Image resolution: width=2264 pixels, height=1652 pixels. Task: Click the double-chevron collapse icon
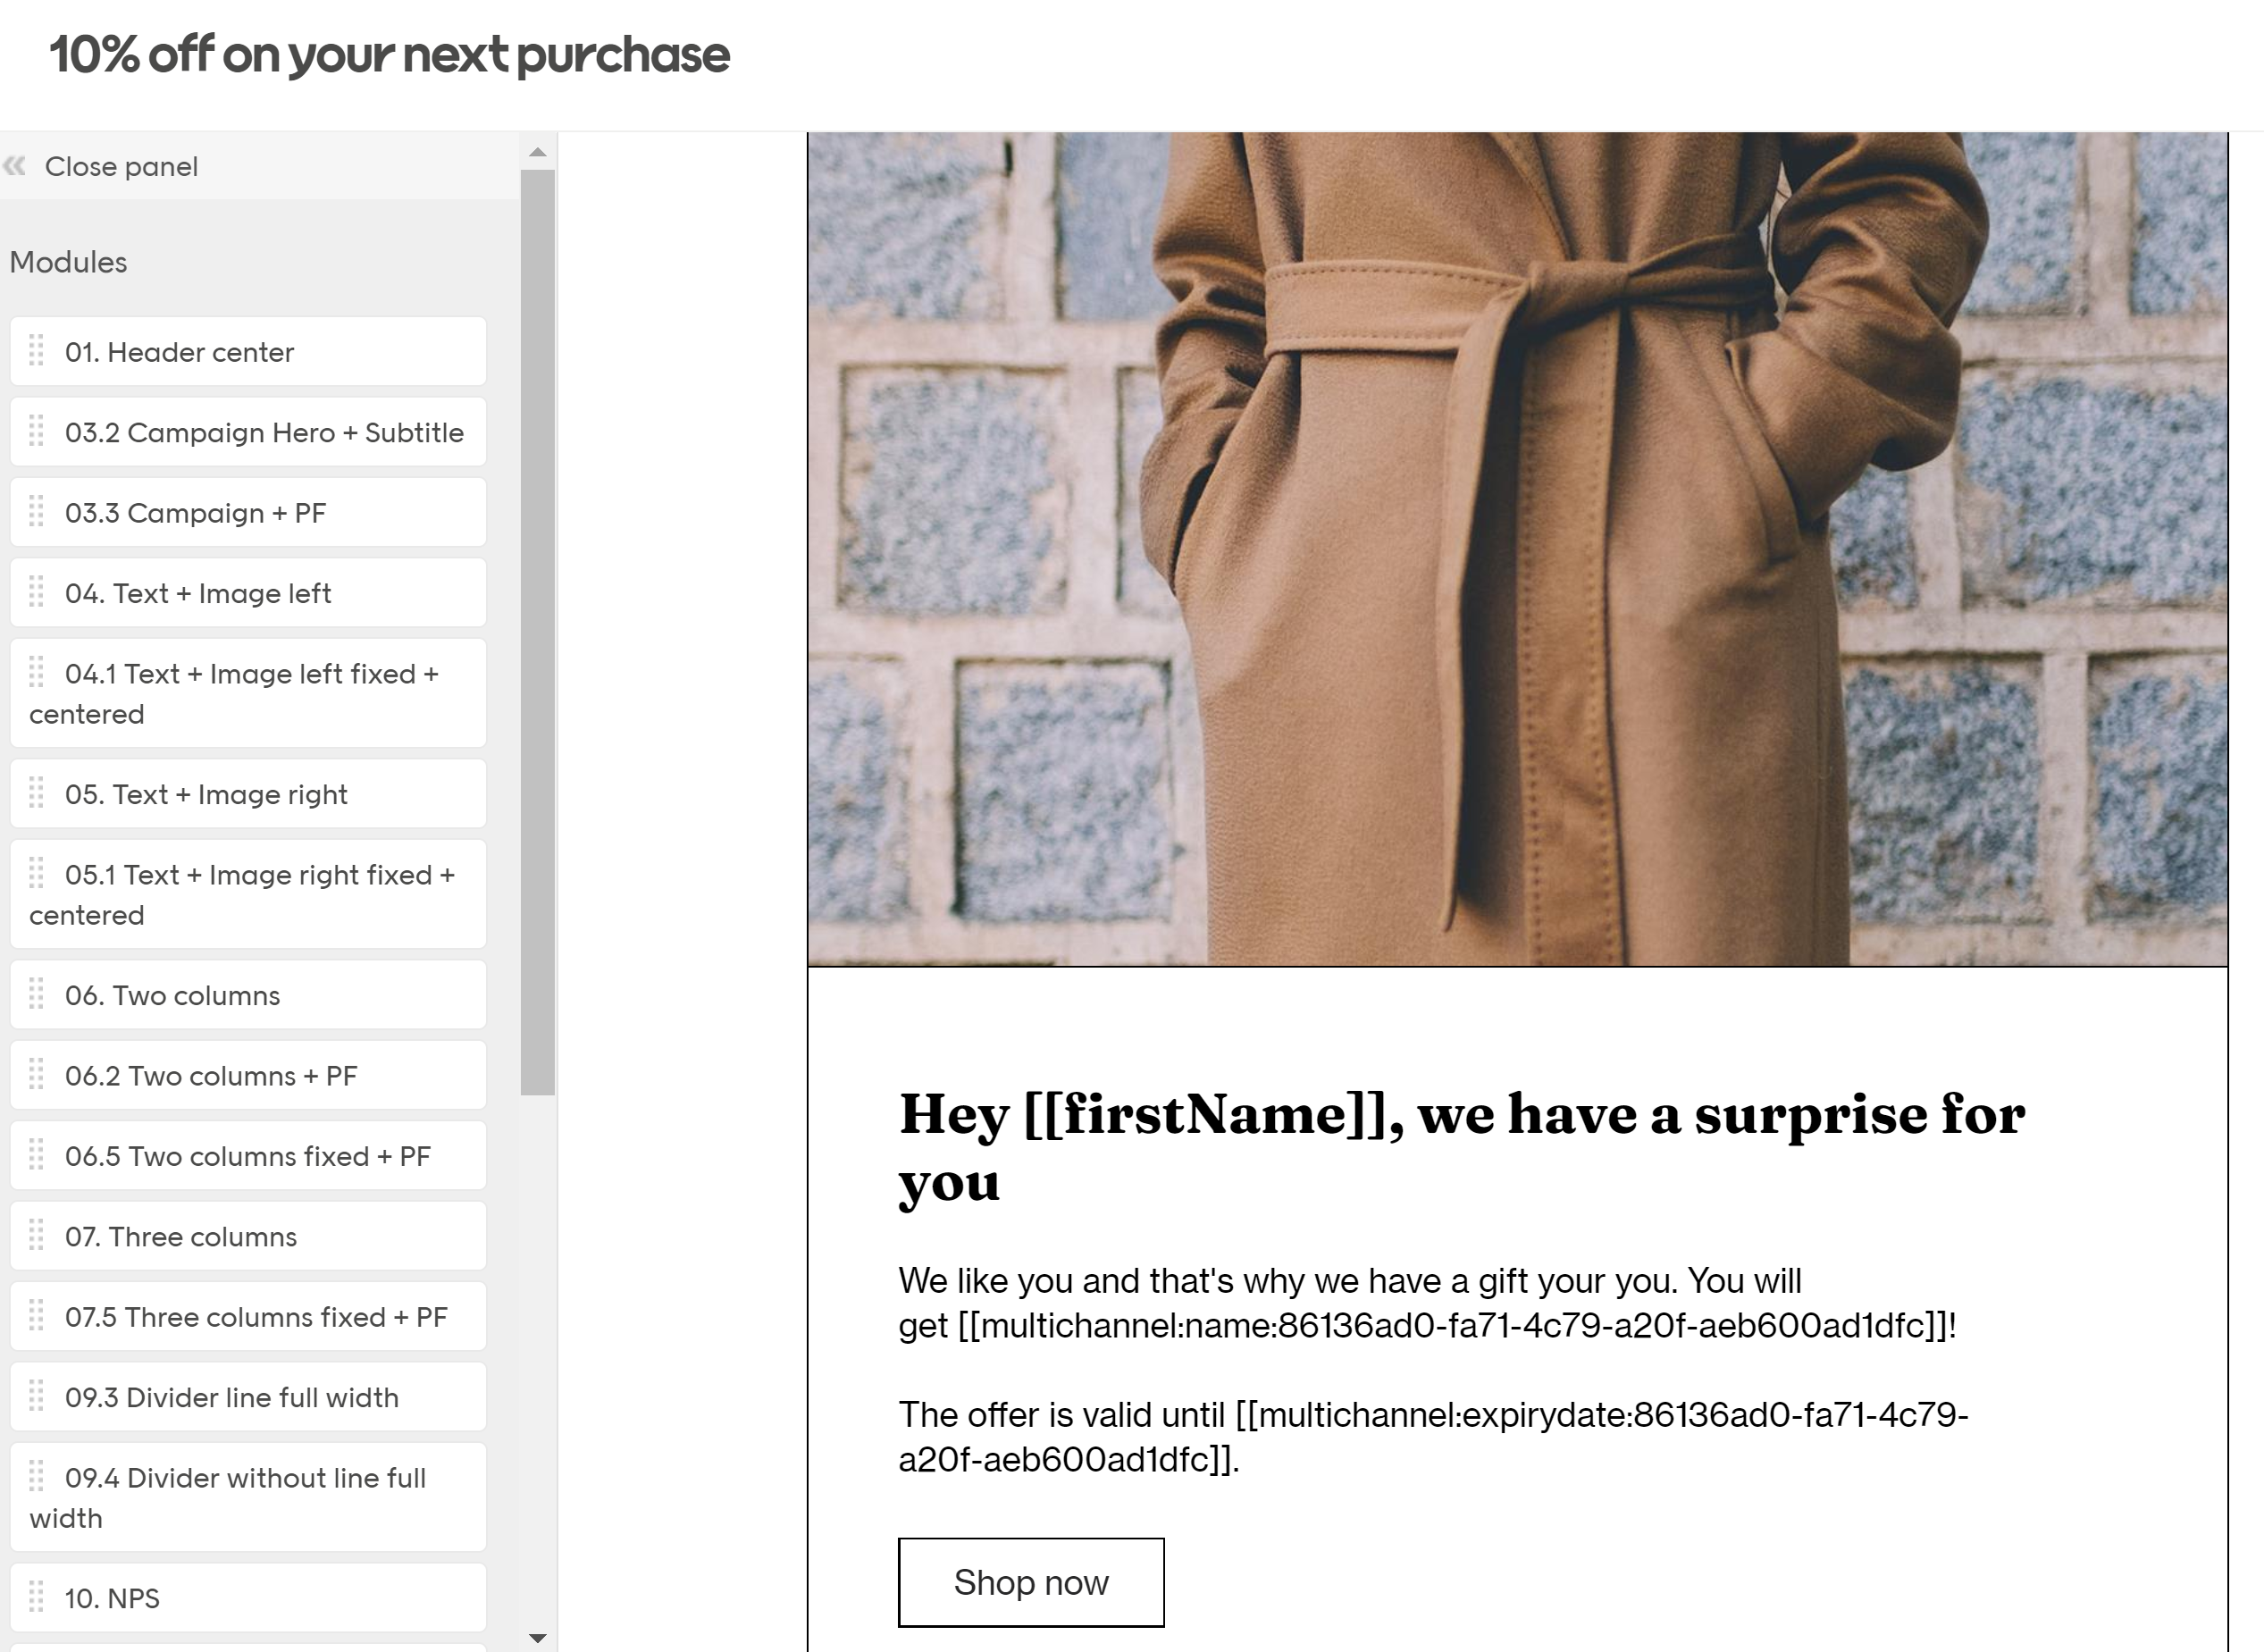[16, 166]
